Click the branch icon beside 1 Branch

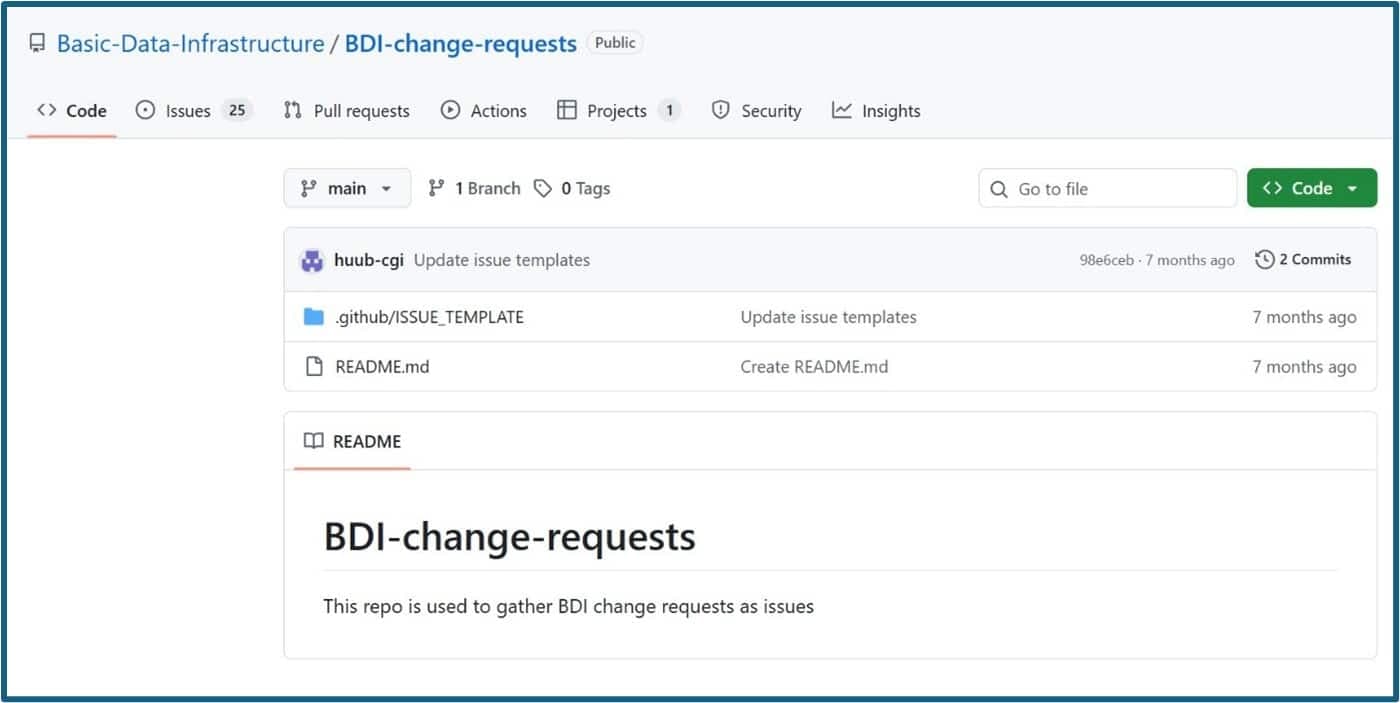436,188
